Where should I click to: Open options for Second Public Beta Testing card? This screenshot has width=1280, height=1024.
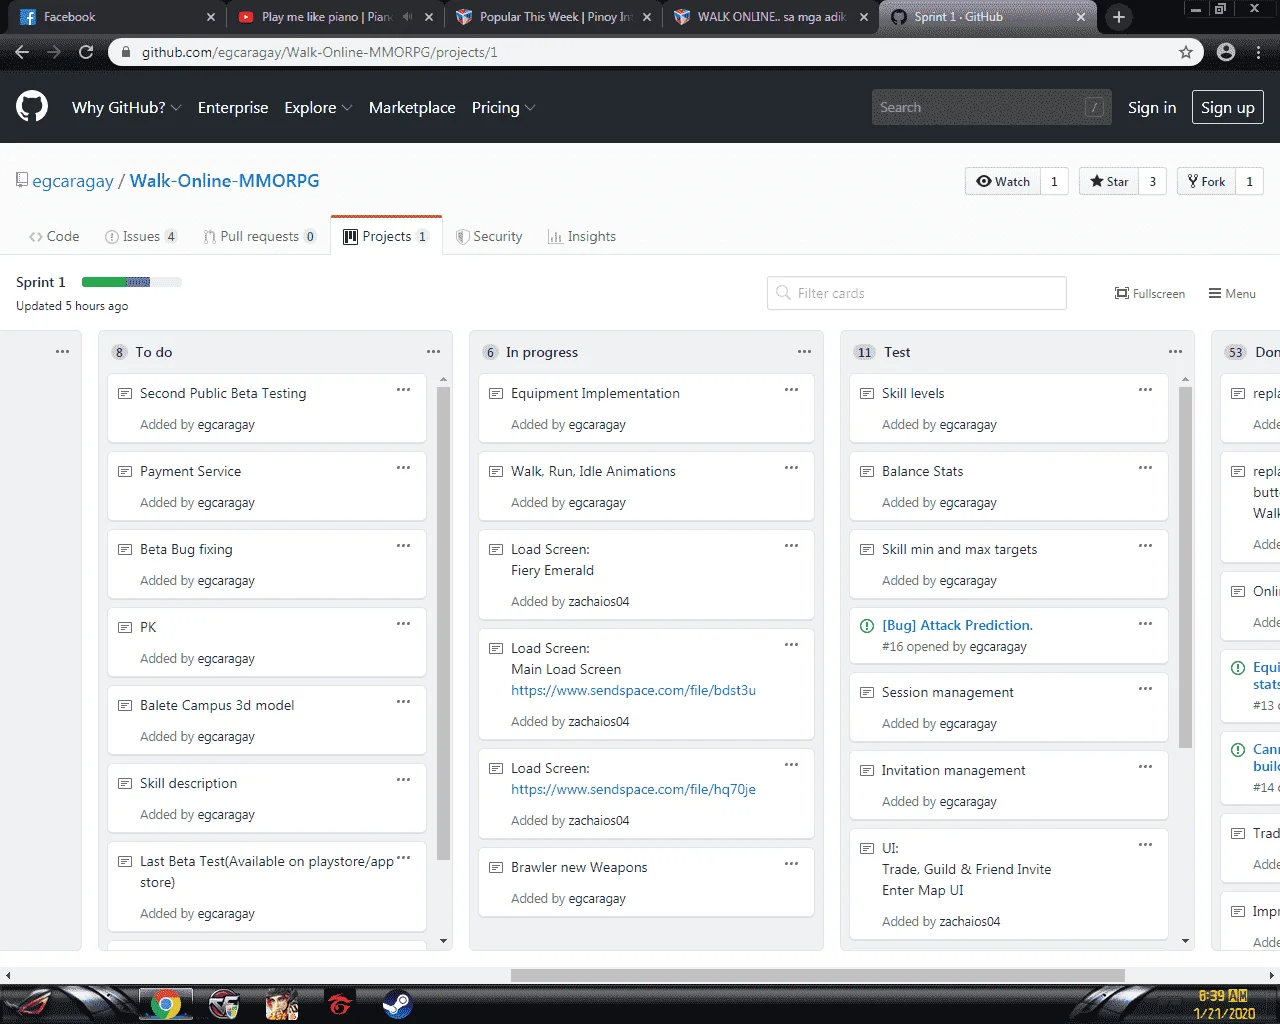pos(403,390)
